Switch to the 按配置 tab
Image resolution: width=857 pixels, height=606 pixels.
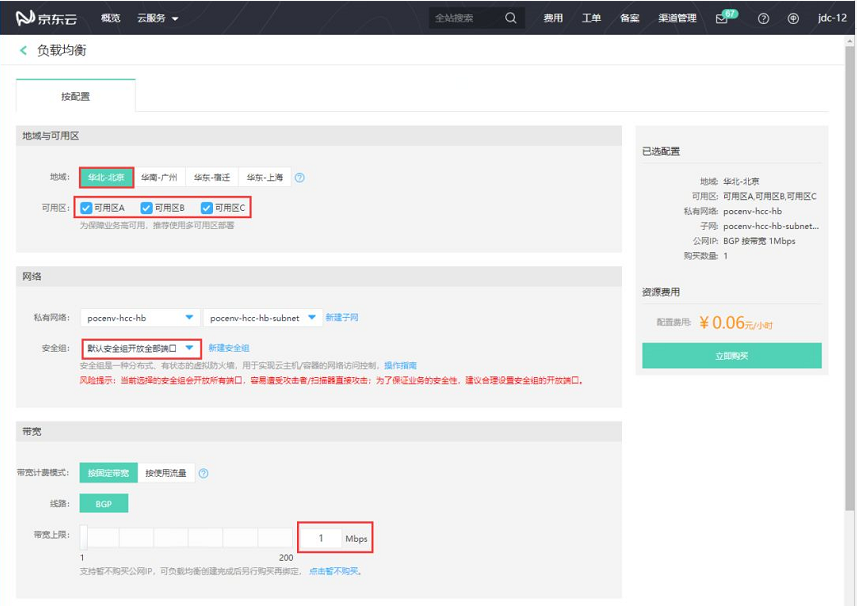pos(75,96)
